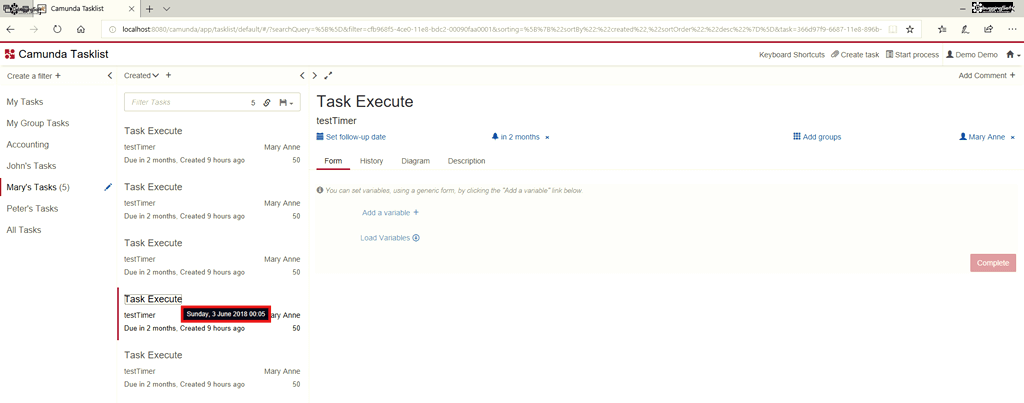Open the tab preview chevron
This screenshot has height=403, width=1024.
coord(167,9)
